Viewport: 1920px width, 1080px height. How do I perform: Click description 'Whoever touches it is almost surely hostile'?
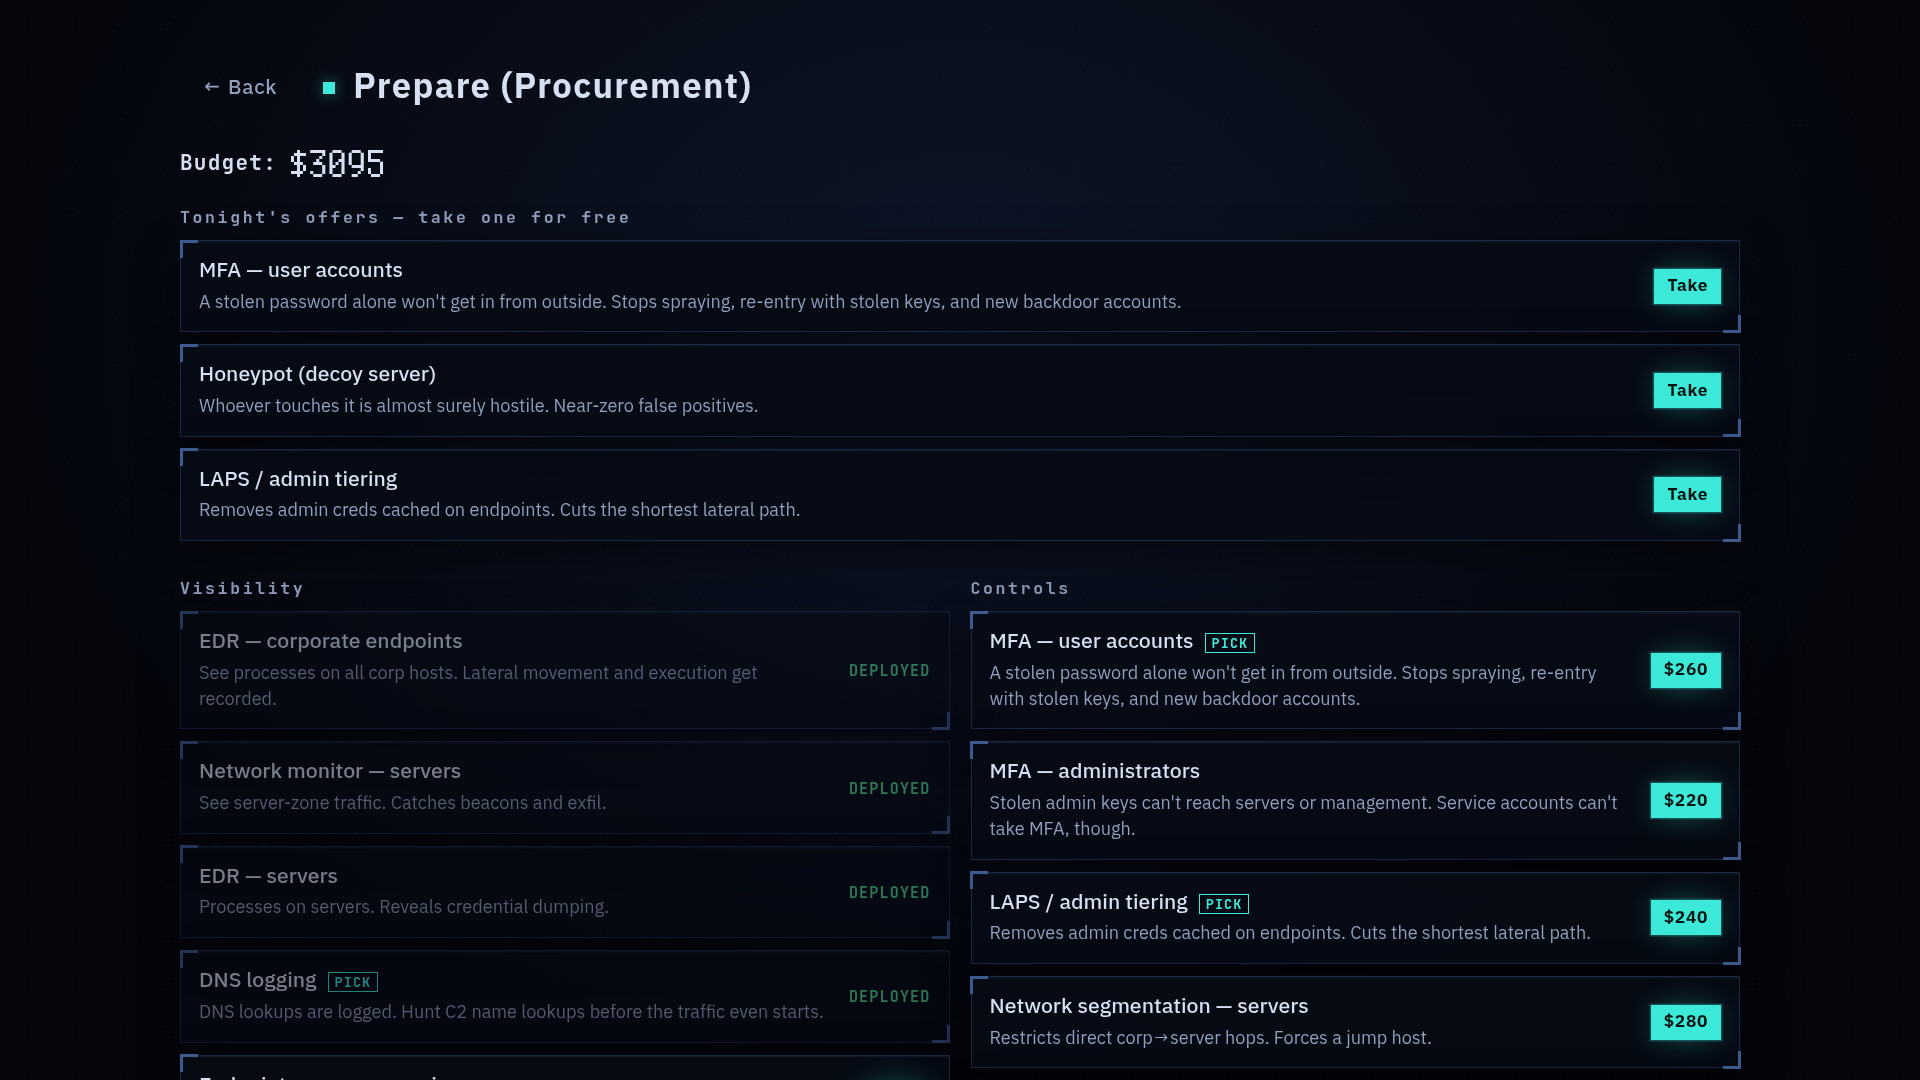(x=478, y=406)
